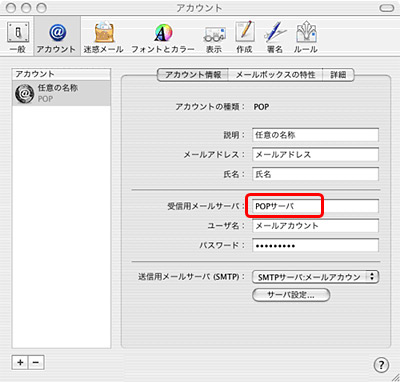Click the help question mark button
This screenshot has height=382, width=400.
381,364
